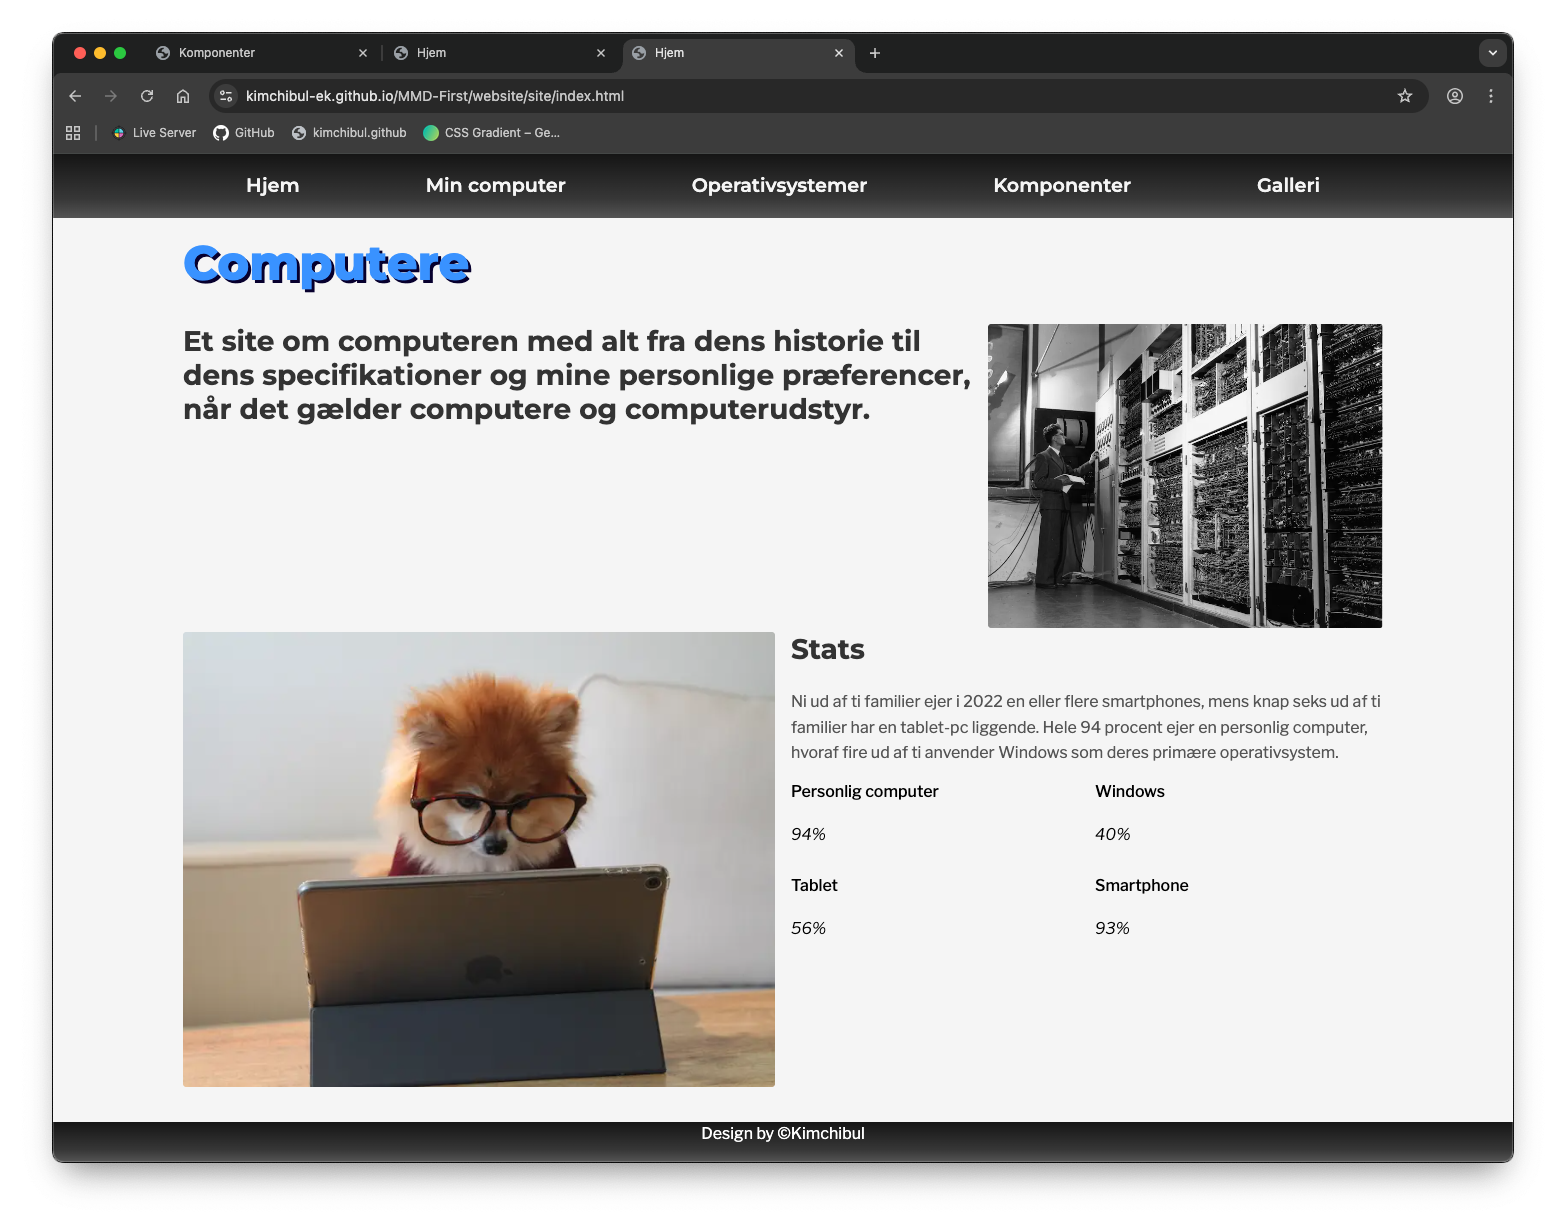Open the CSS Gradient bookmark
Screen dimensions: 1566x1231
492,132
